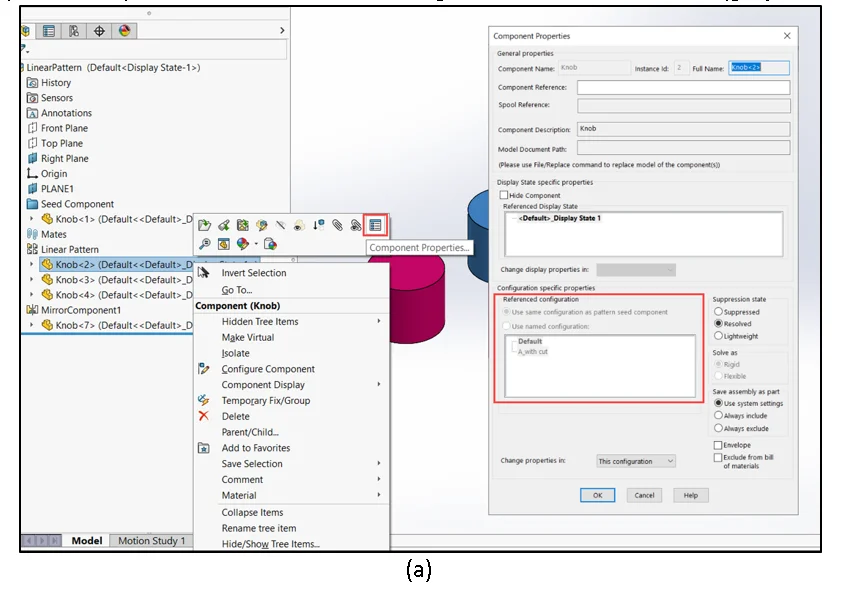Expand Knob<1> component node

pyautogui.click(x=31, y=219)
